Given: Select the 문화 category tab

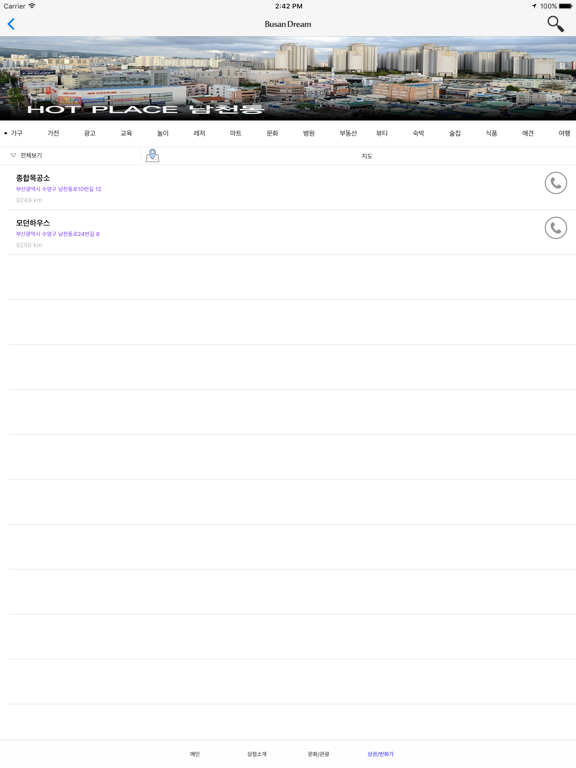Looking at the screenshot, I should [272, 133].
